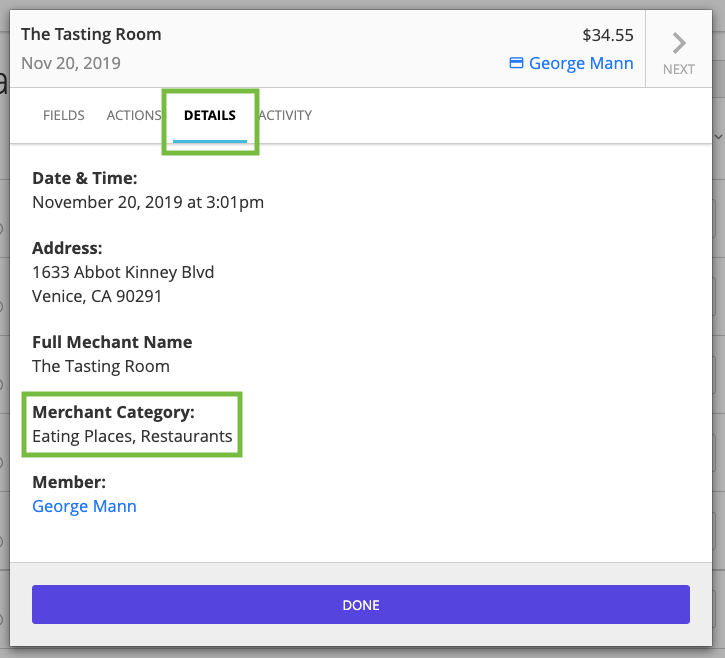
Task: Click the Nov 20, 2019 header date
Action: tap(71, 63)
